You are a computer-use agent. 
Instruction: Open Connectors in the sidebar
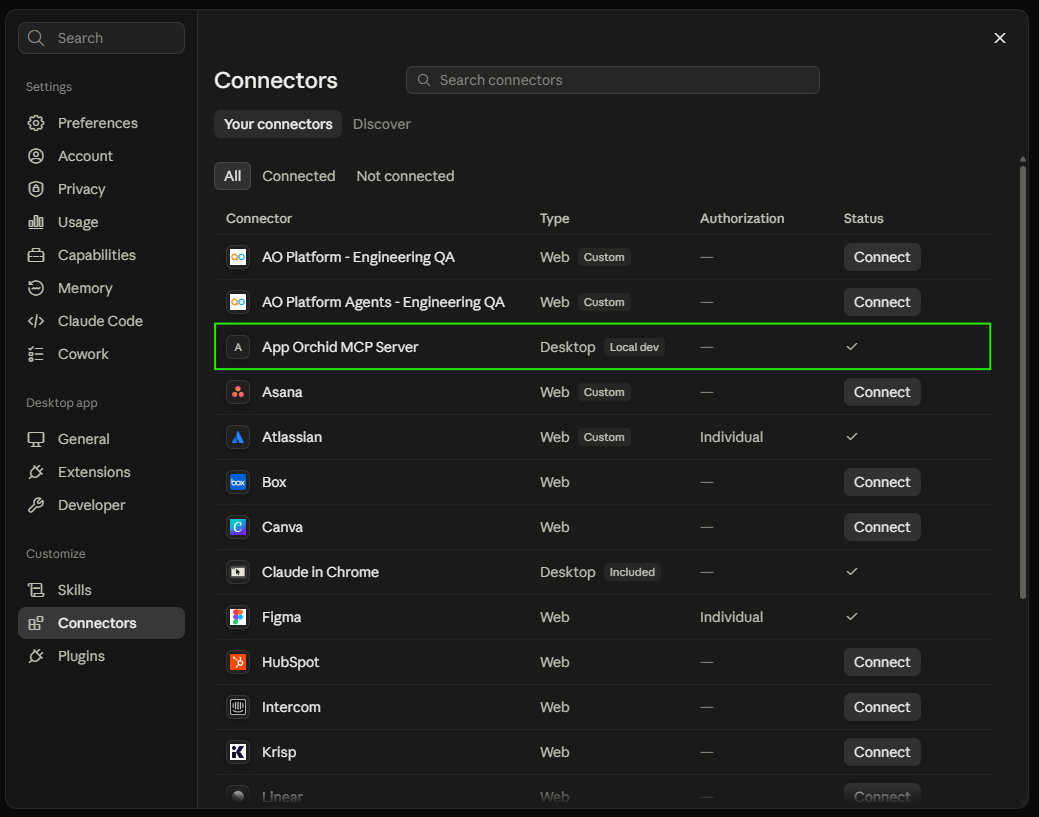point(101,624)
